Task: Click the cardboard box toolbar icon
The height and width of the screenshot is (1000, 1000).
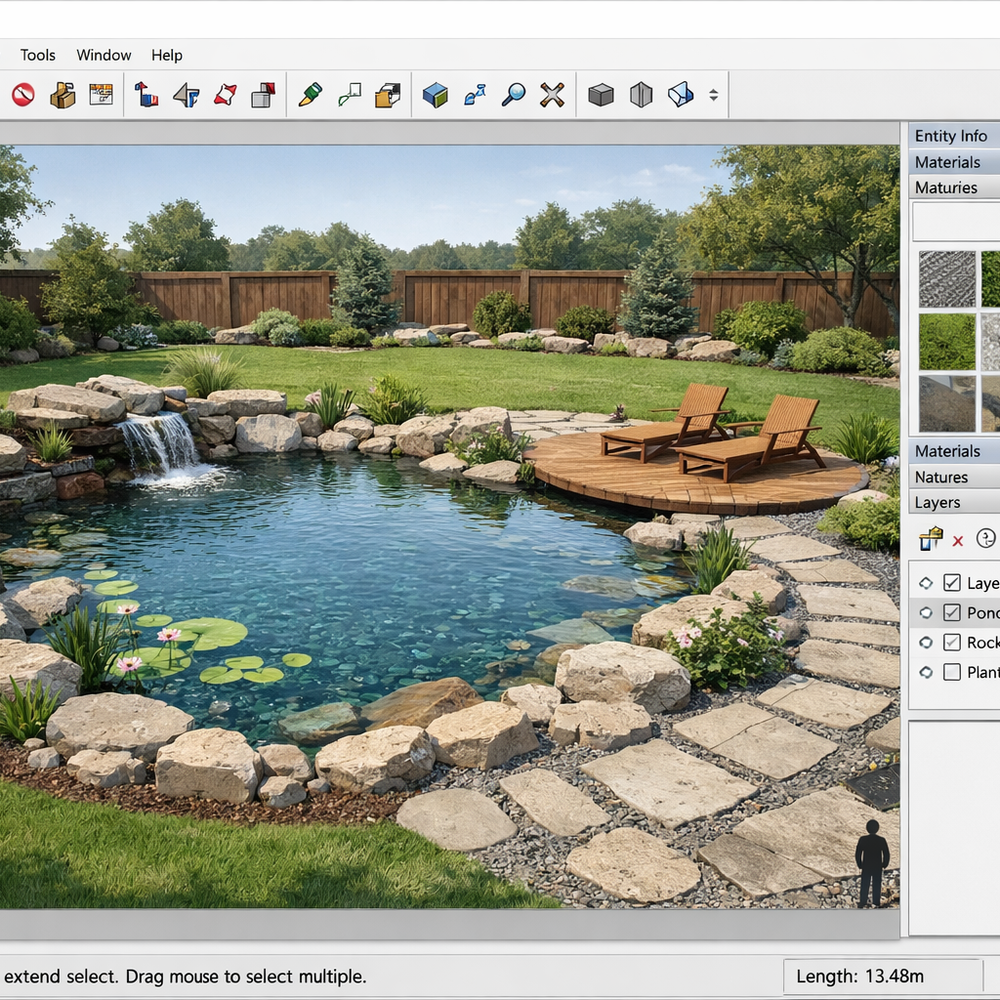Action: (x=63, y=95)
